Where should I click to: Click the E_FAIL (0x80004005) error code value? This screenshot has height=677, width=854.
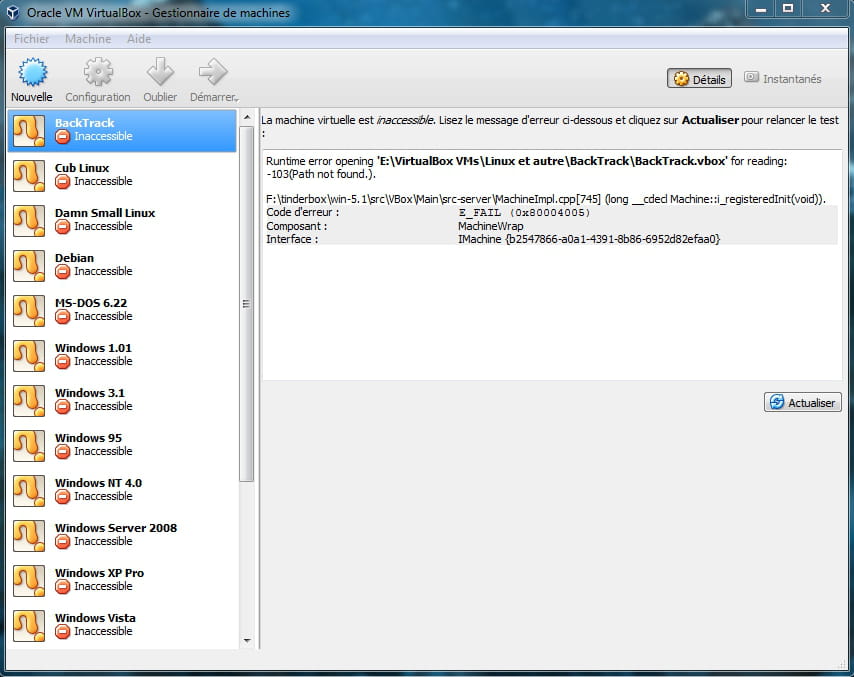point(524,213)
